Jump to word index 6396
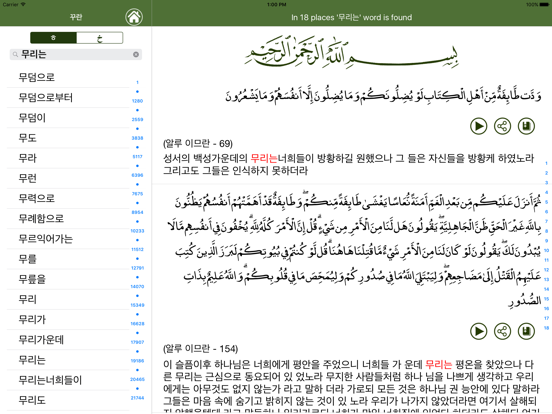Image resolution: width=552 pixels, height=414 pixels. (137, 175)
